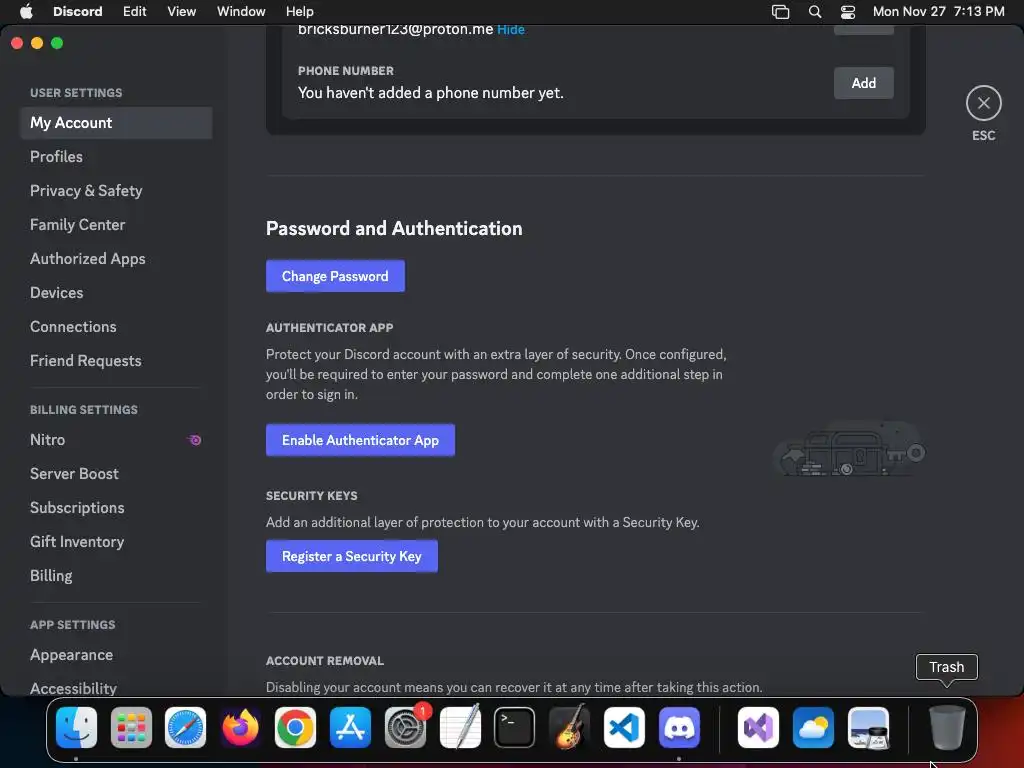
Task: Click the Password and Authentication heading
Action: 394,229
